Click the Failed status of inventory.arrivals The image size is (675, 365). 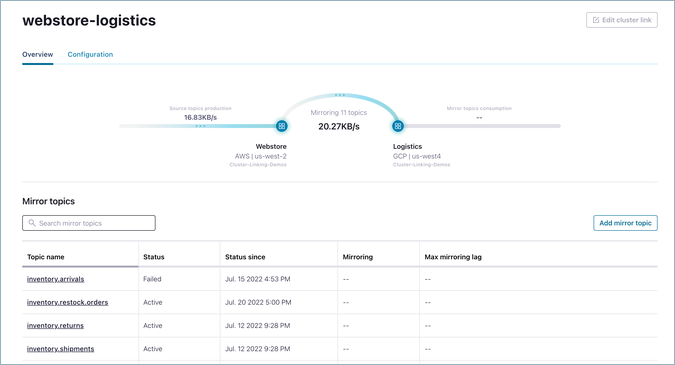click(x=152, y=279)
